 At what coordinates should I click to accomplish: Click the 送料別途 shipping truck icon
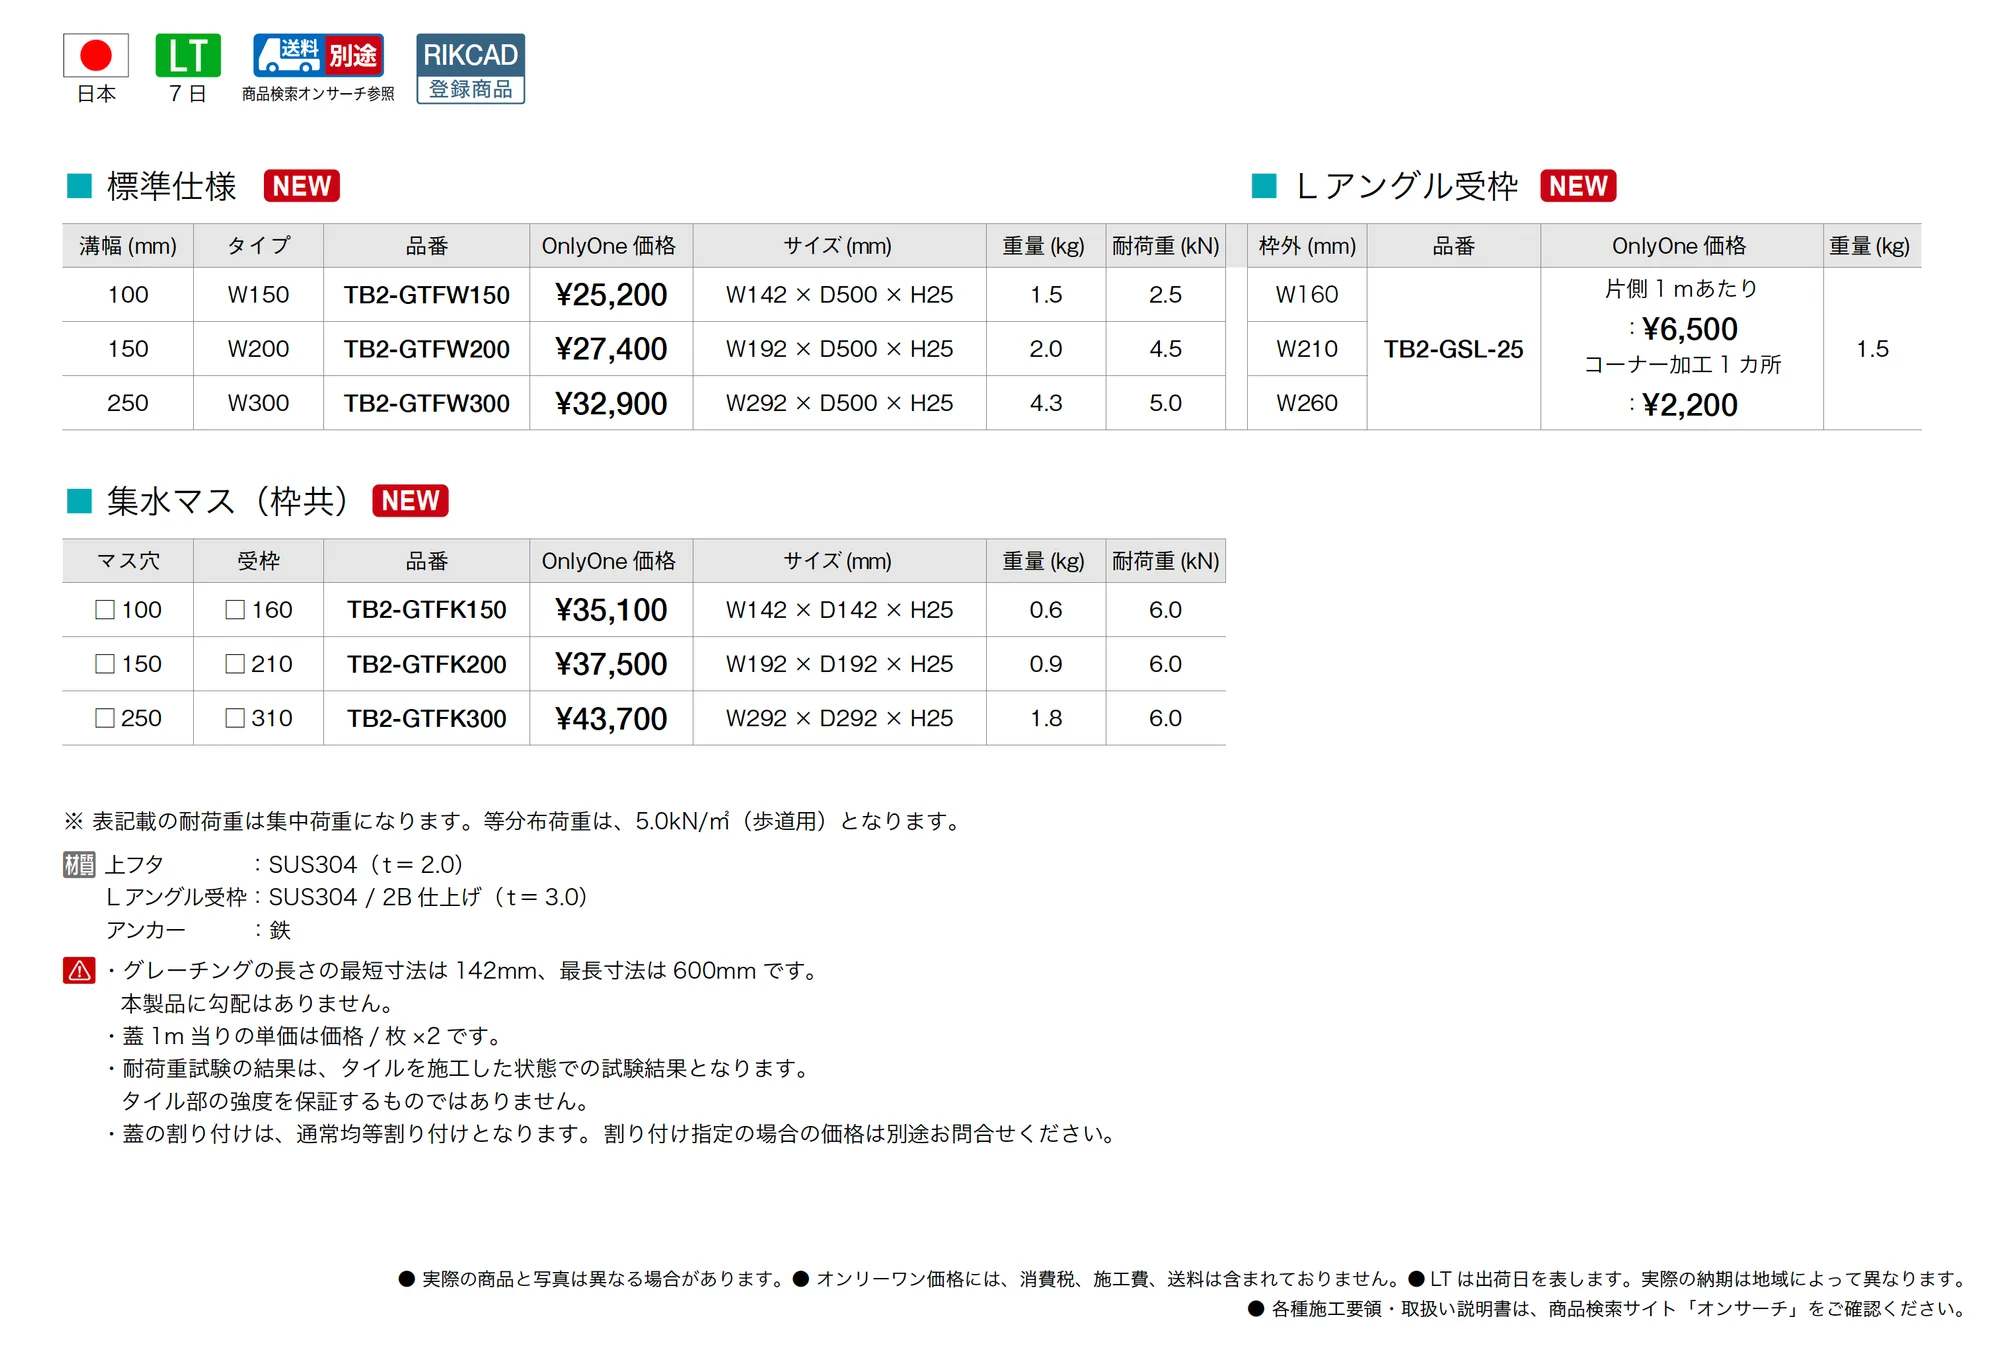click(x=318, y=55)
